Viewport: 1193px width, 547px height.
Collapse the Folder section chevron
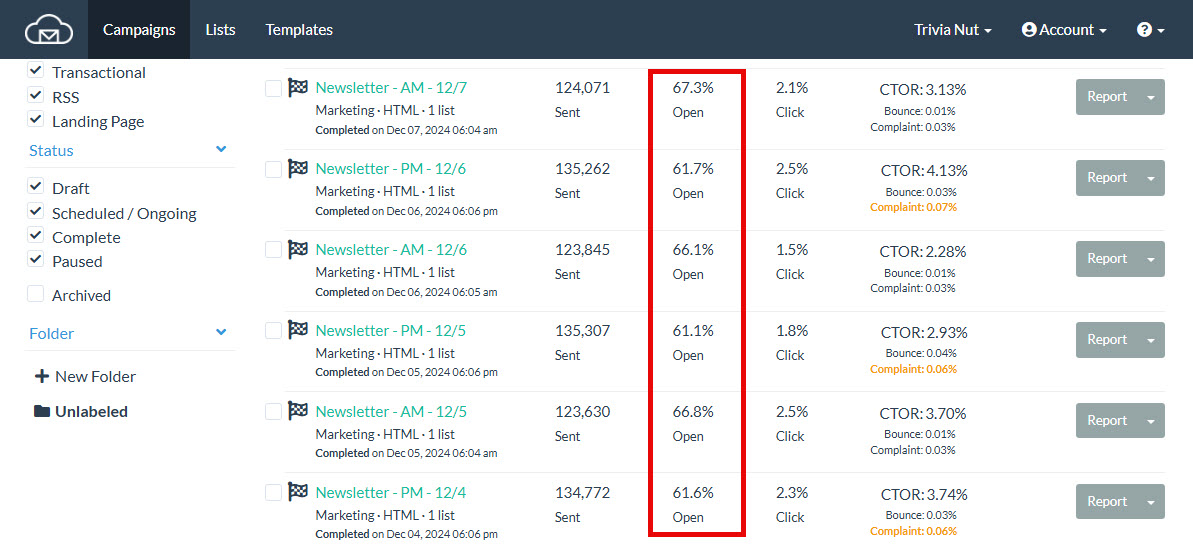221,332
